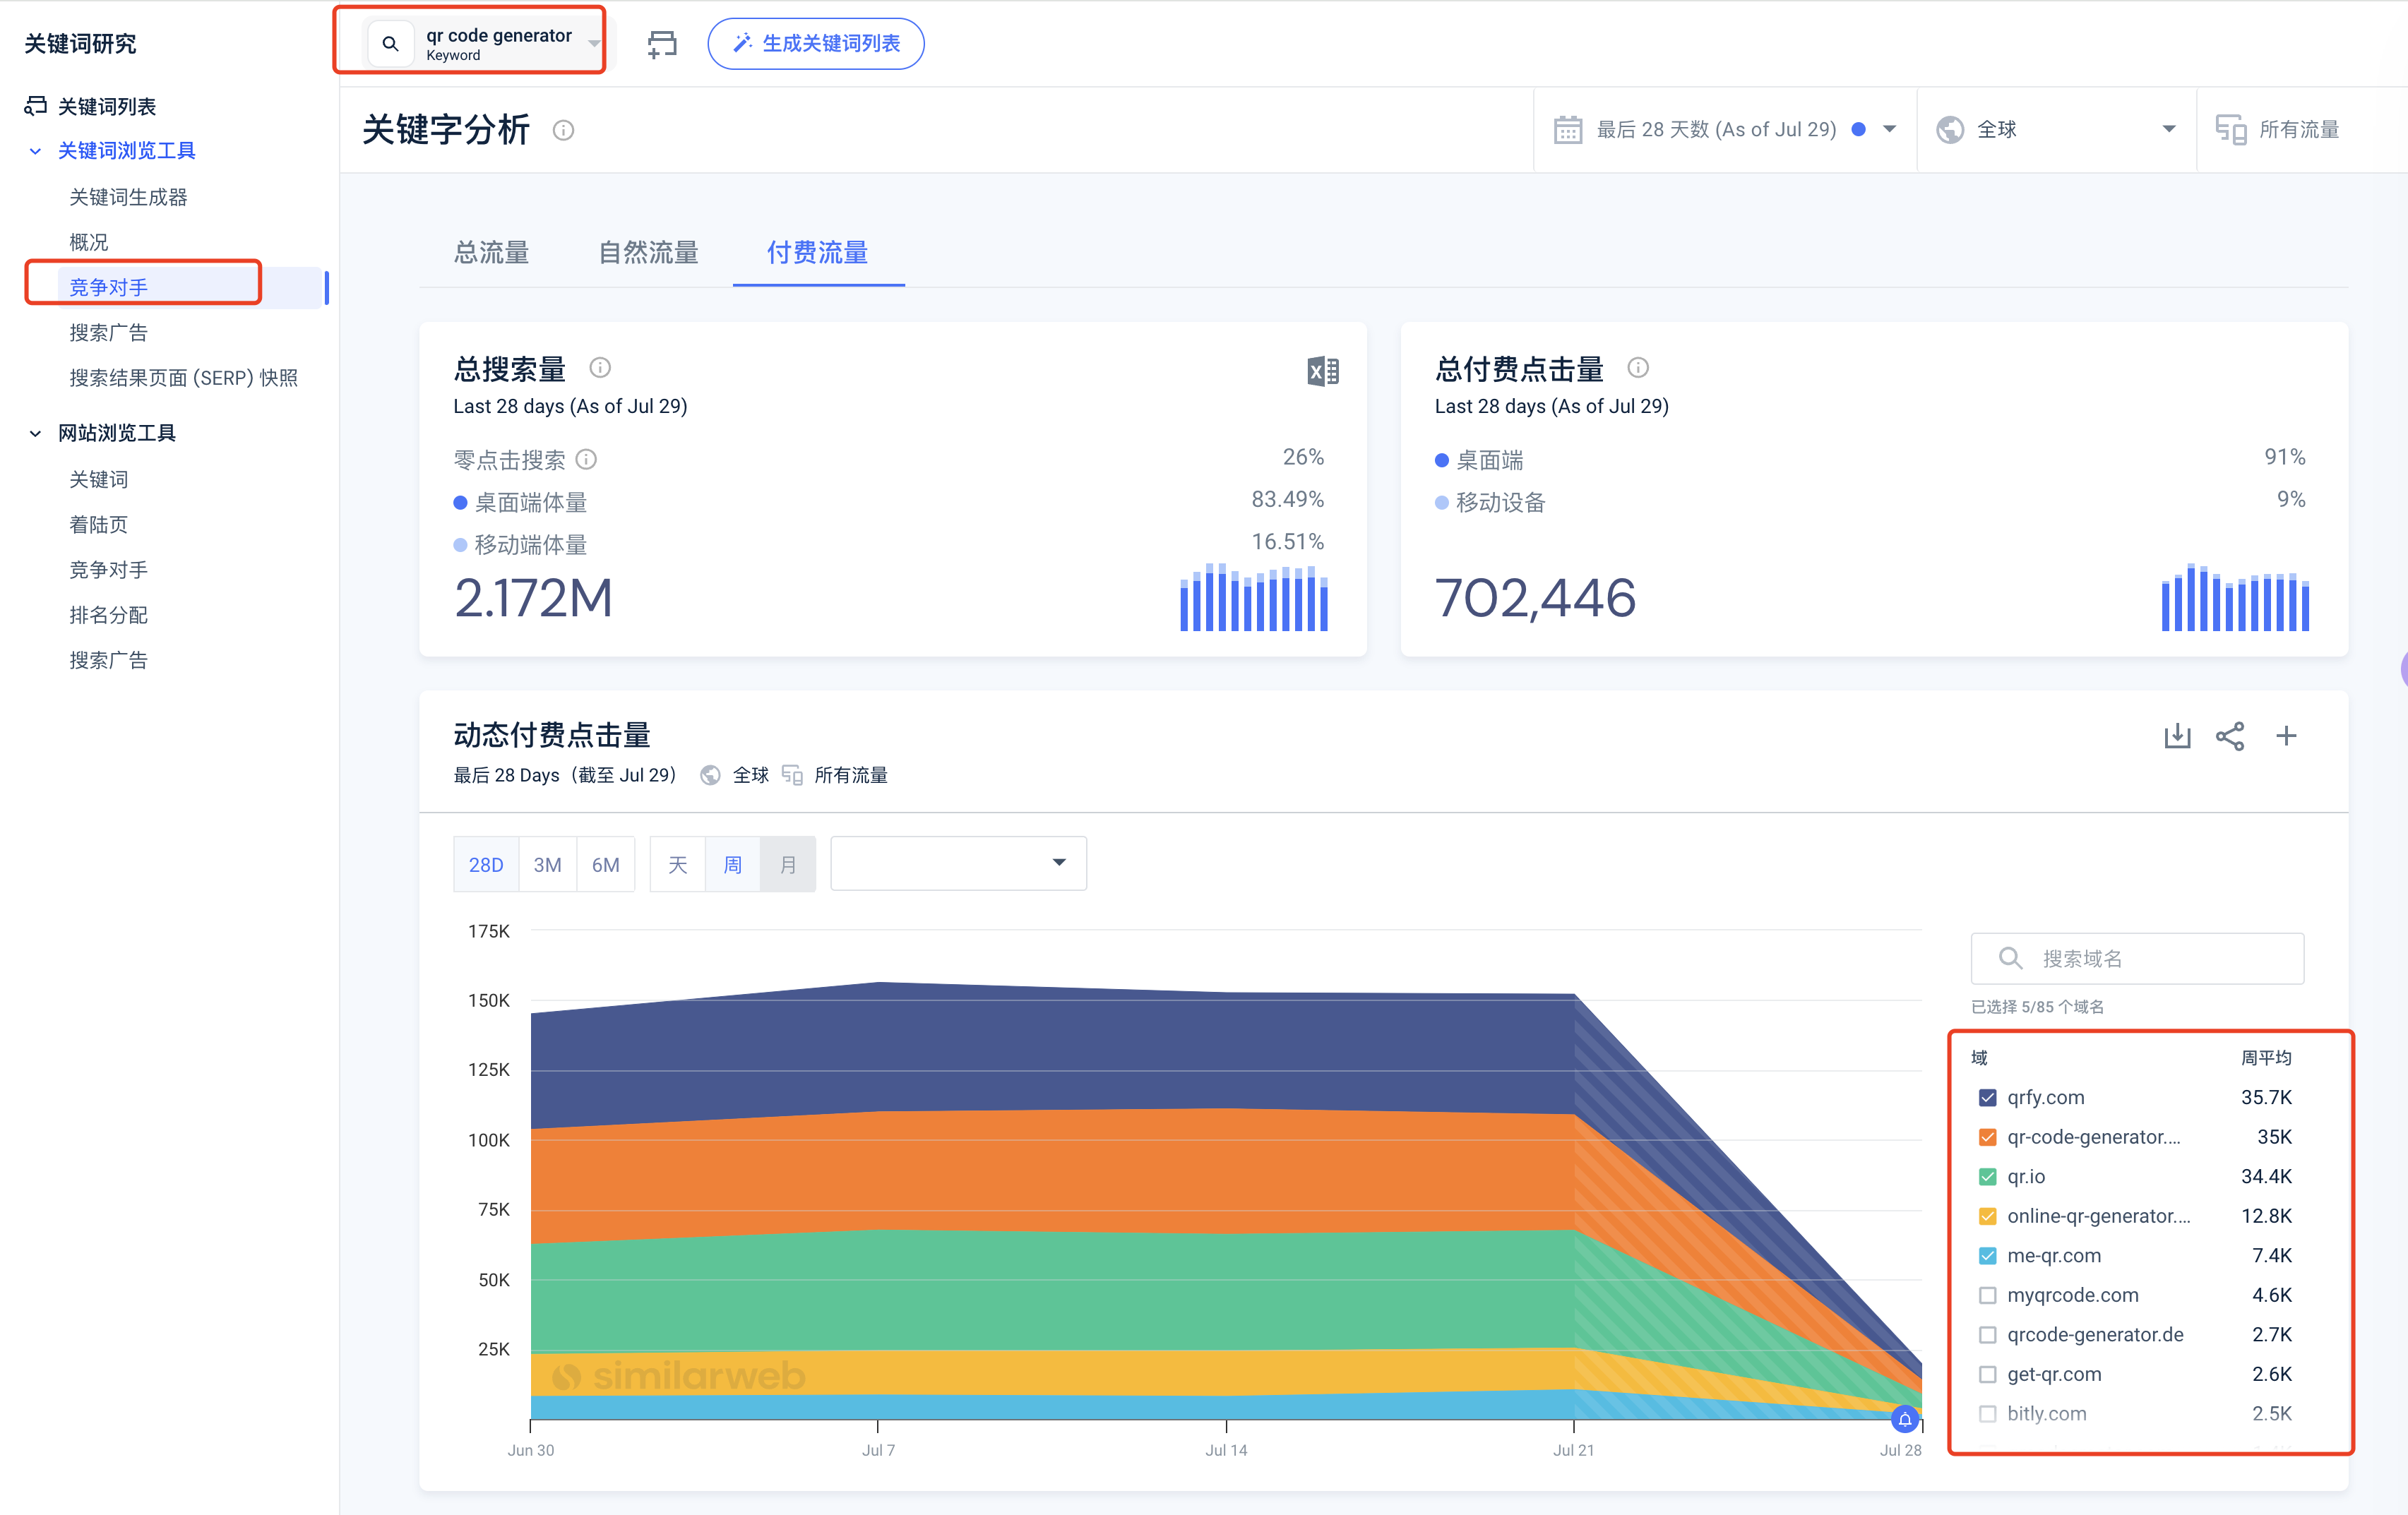The width and height of the screenshot is (2408, 1515).
Task: Uncheck the qrfy.com domain checkbox
Action: click(1988, 1097)
